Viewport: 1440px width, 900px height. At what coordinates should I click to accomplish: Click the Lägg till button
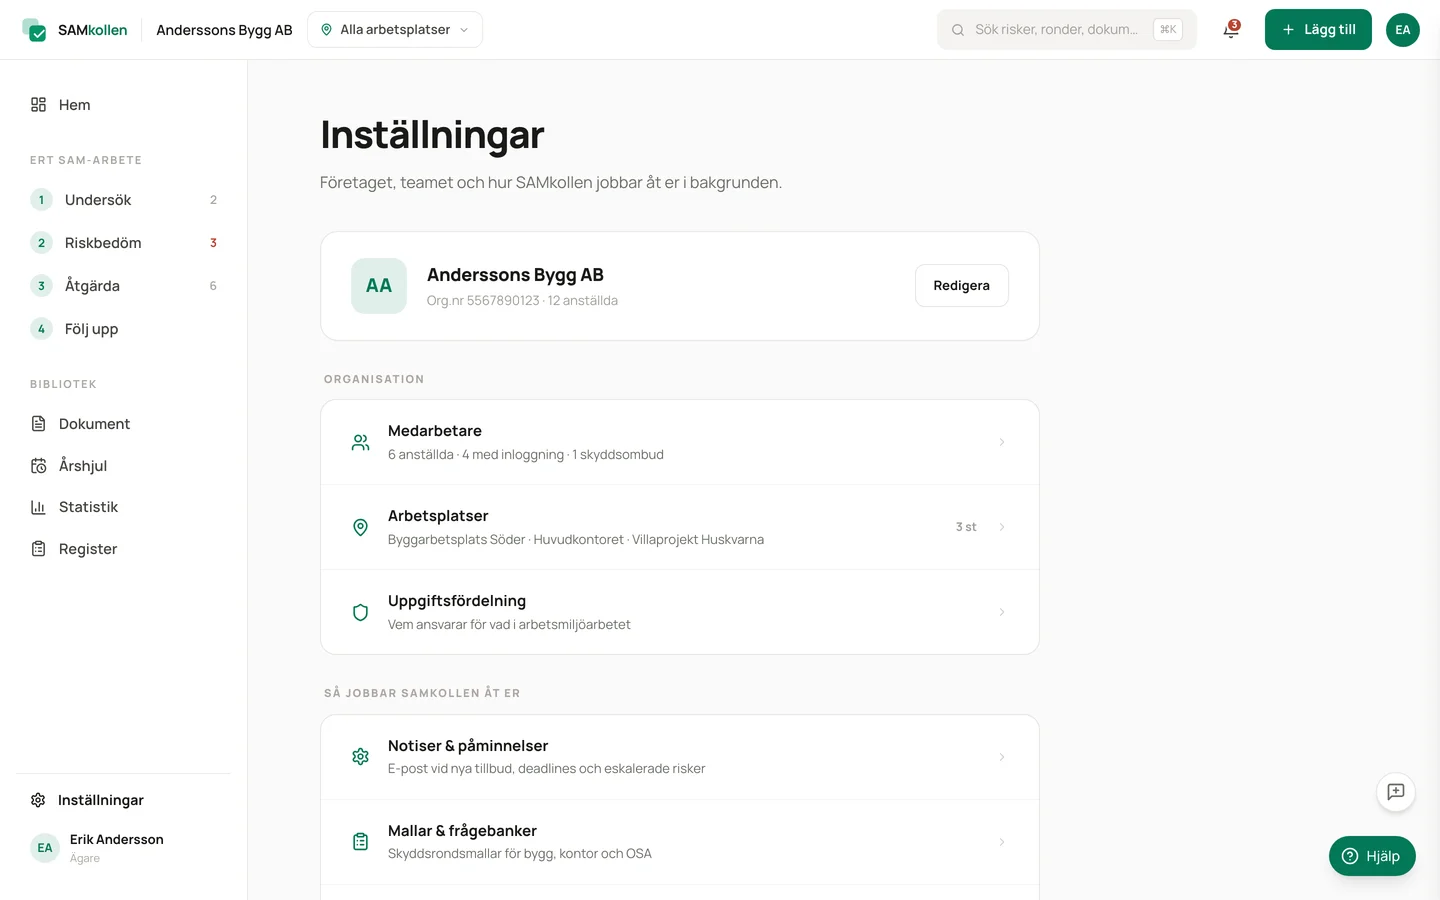1318,30
